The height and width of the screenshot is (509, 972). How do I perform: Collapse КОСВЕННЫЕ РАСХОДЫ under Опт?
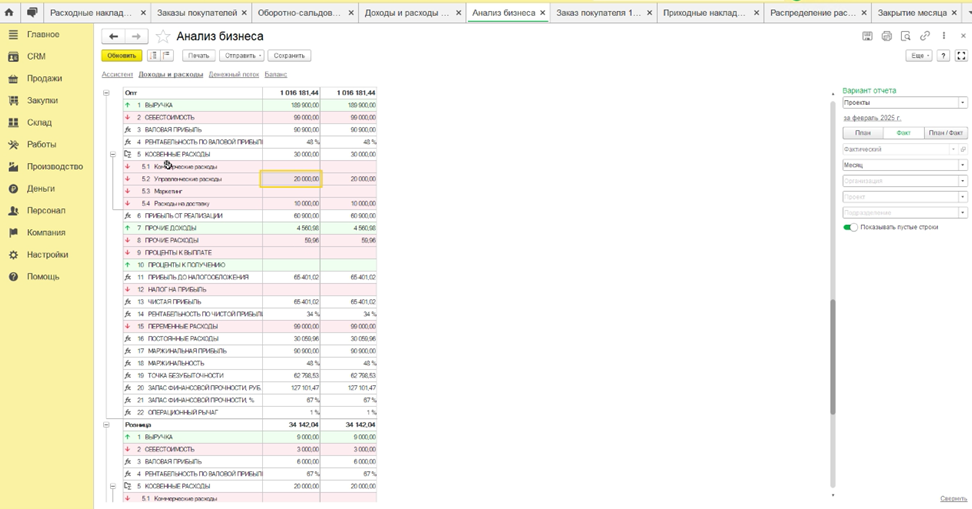[113, 154]
